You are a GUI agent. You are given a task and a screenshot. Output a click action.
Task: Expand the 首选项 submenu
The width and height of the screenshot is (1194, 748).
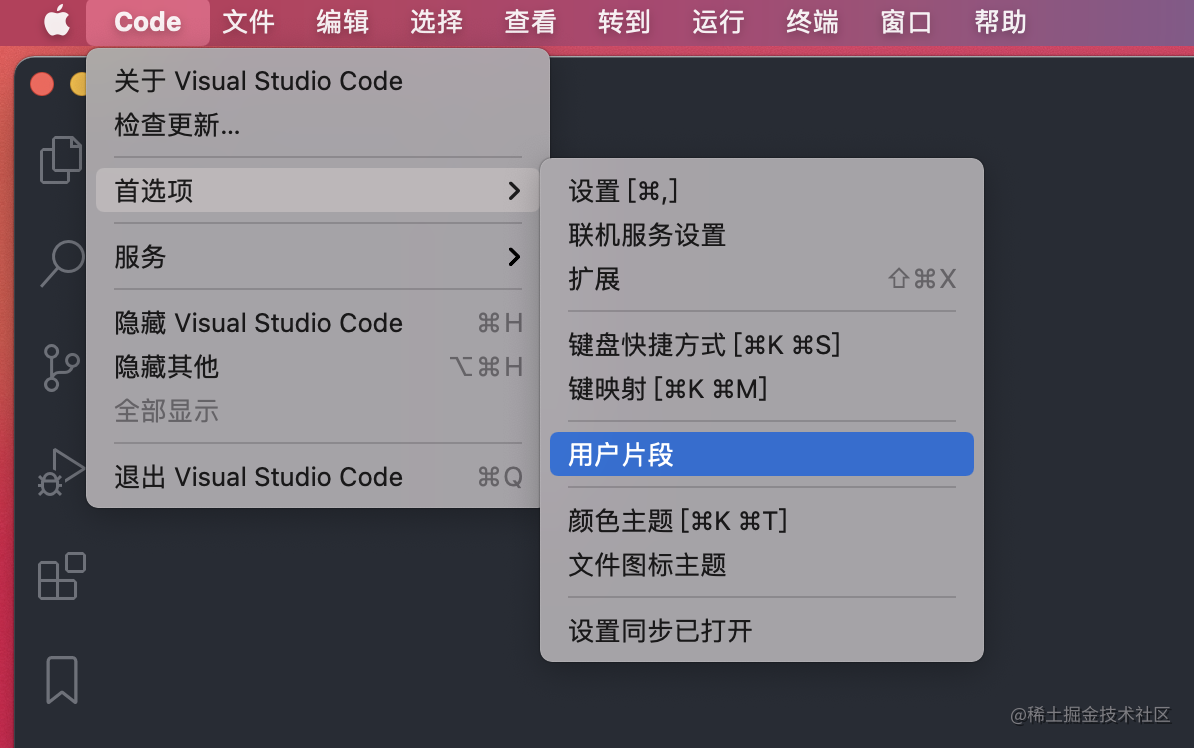click(x=317, y=190)
